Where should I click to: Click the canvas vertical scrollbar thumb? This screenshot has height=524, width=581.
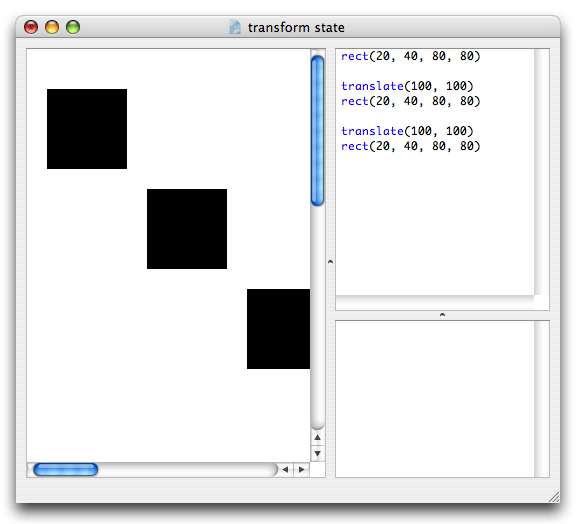coord(318,130)
